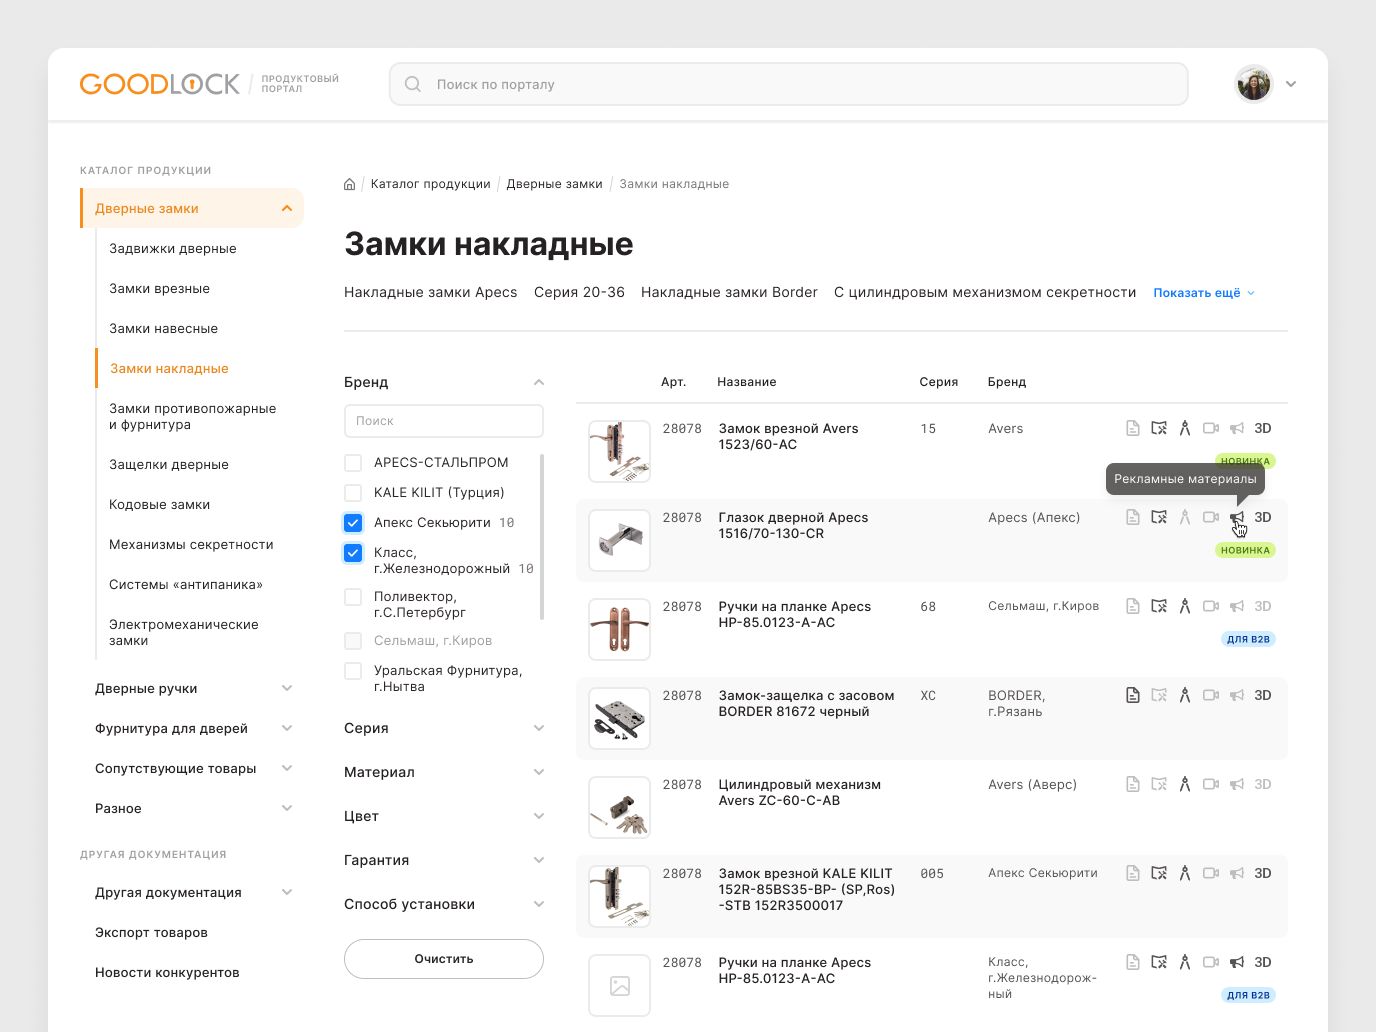Click the Очистить filters button

click(444, 959)
